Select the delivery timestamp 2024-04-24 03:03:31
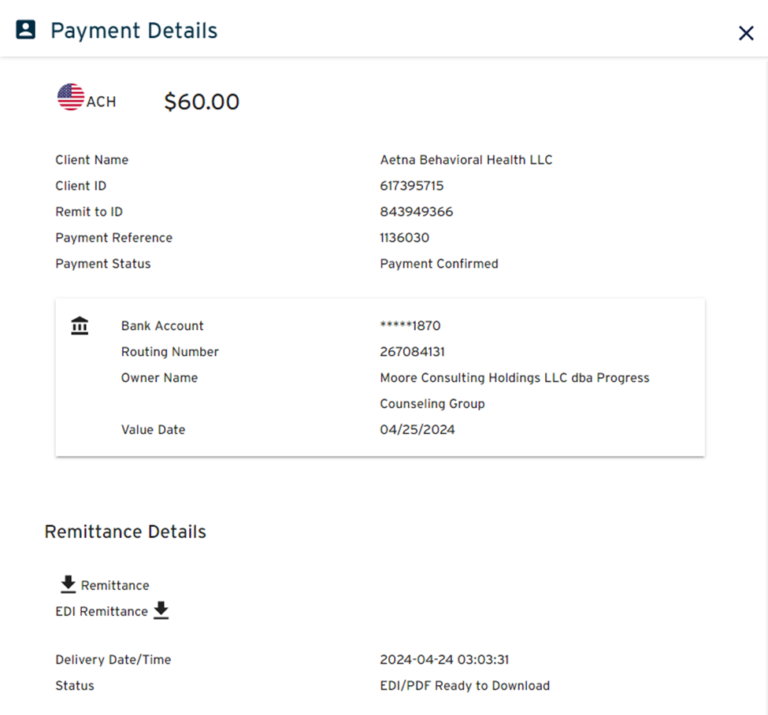 click(445, 660)
